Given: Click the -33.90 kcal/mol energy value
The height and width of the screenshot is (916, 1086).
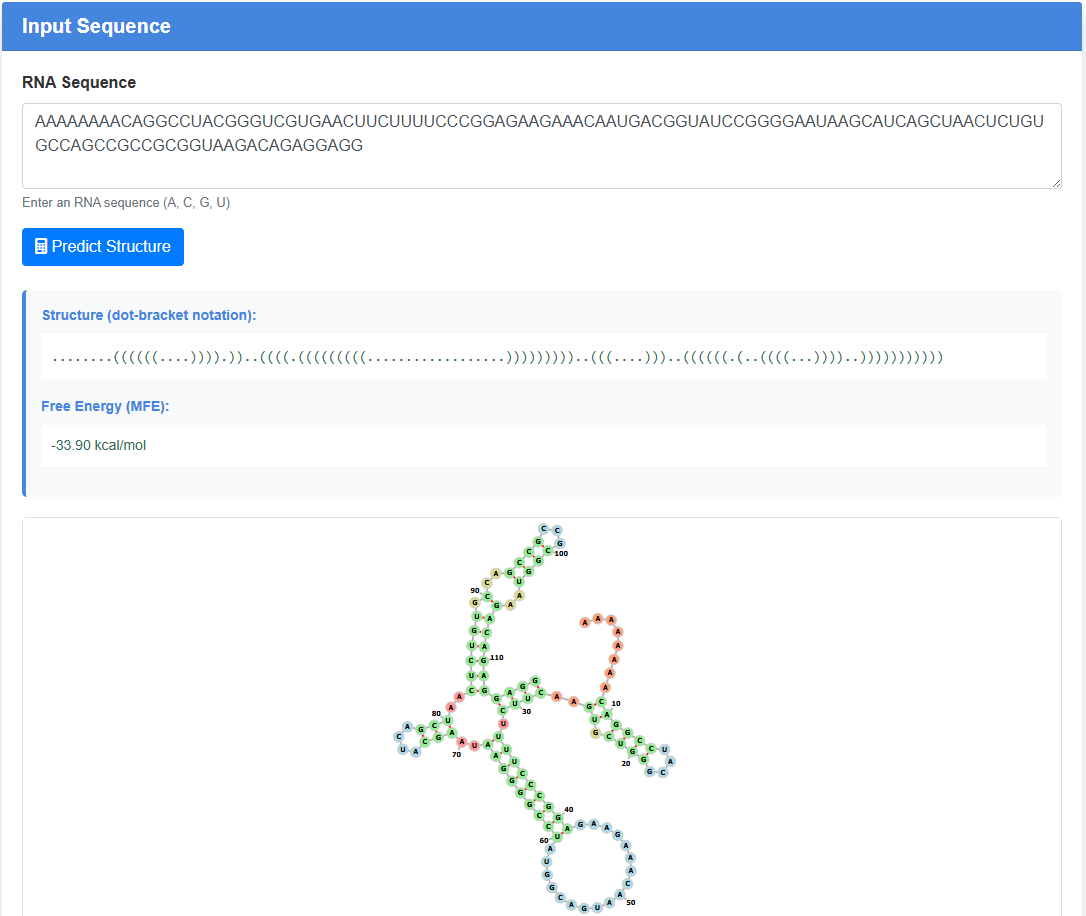Looking at the screenshot, I should 98,445.
